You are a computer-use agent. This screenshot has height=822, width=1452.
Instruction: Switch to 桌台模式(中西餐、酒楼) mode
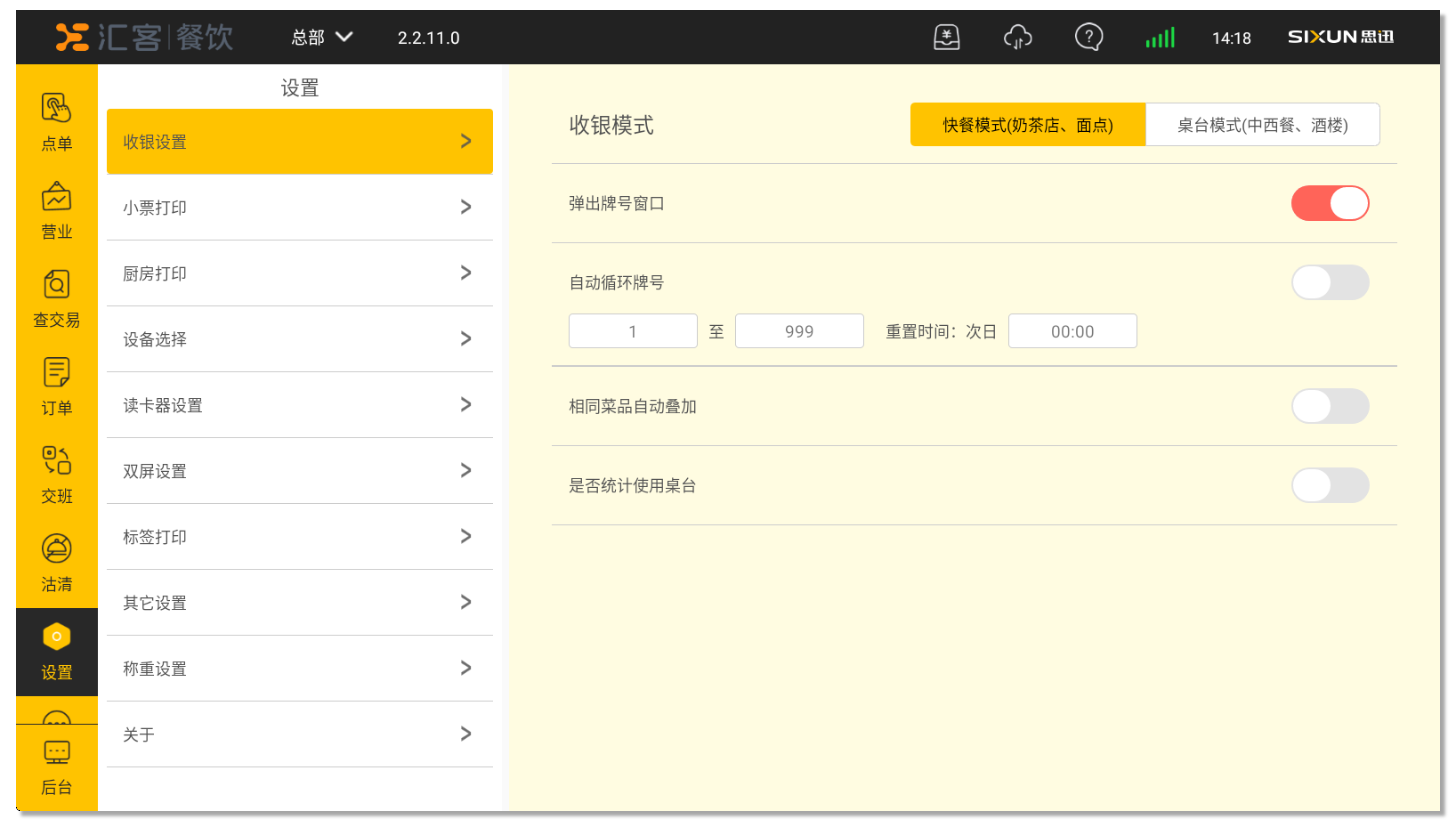tap(1262, 125)
